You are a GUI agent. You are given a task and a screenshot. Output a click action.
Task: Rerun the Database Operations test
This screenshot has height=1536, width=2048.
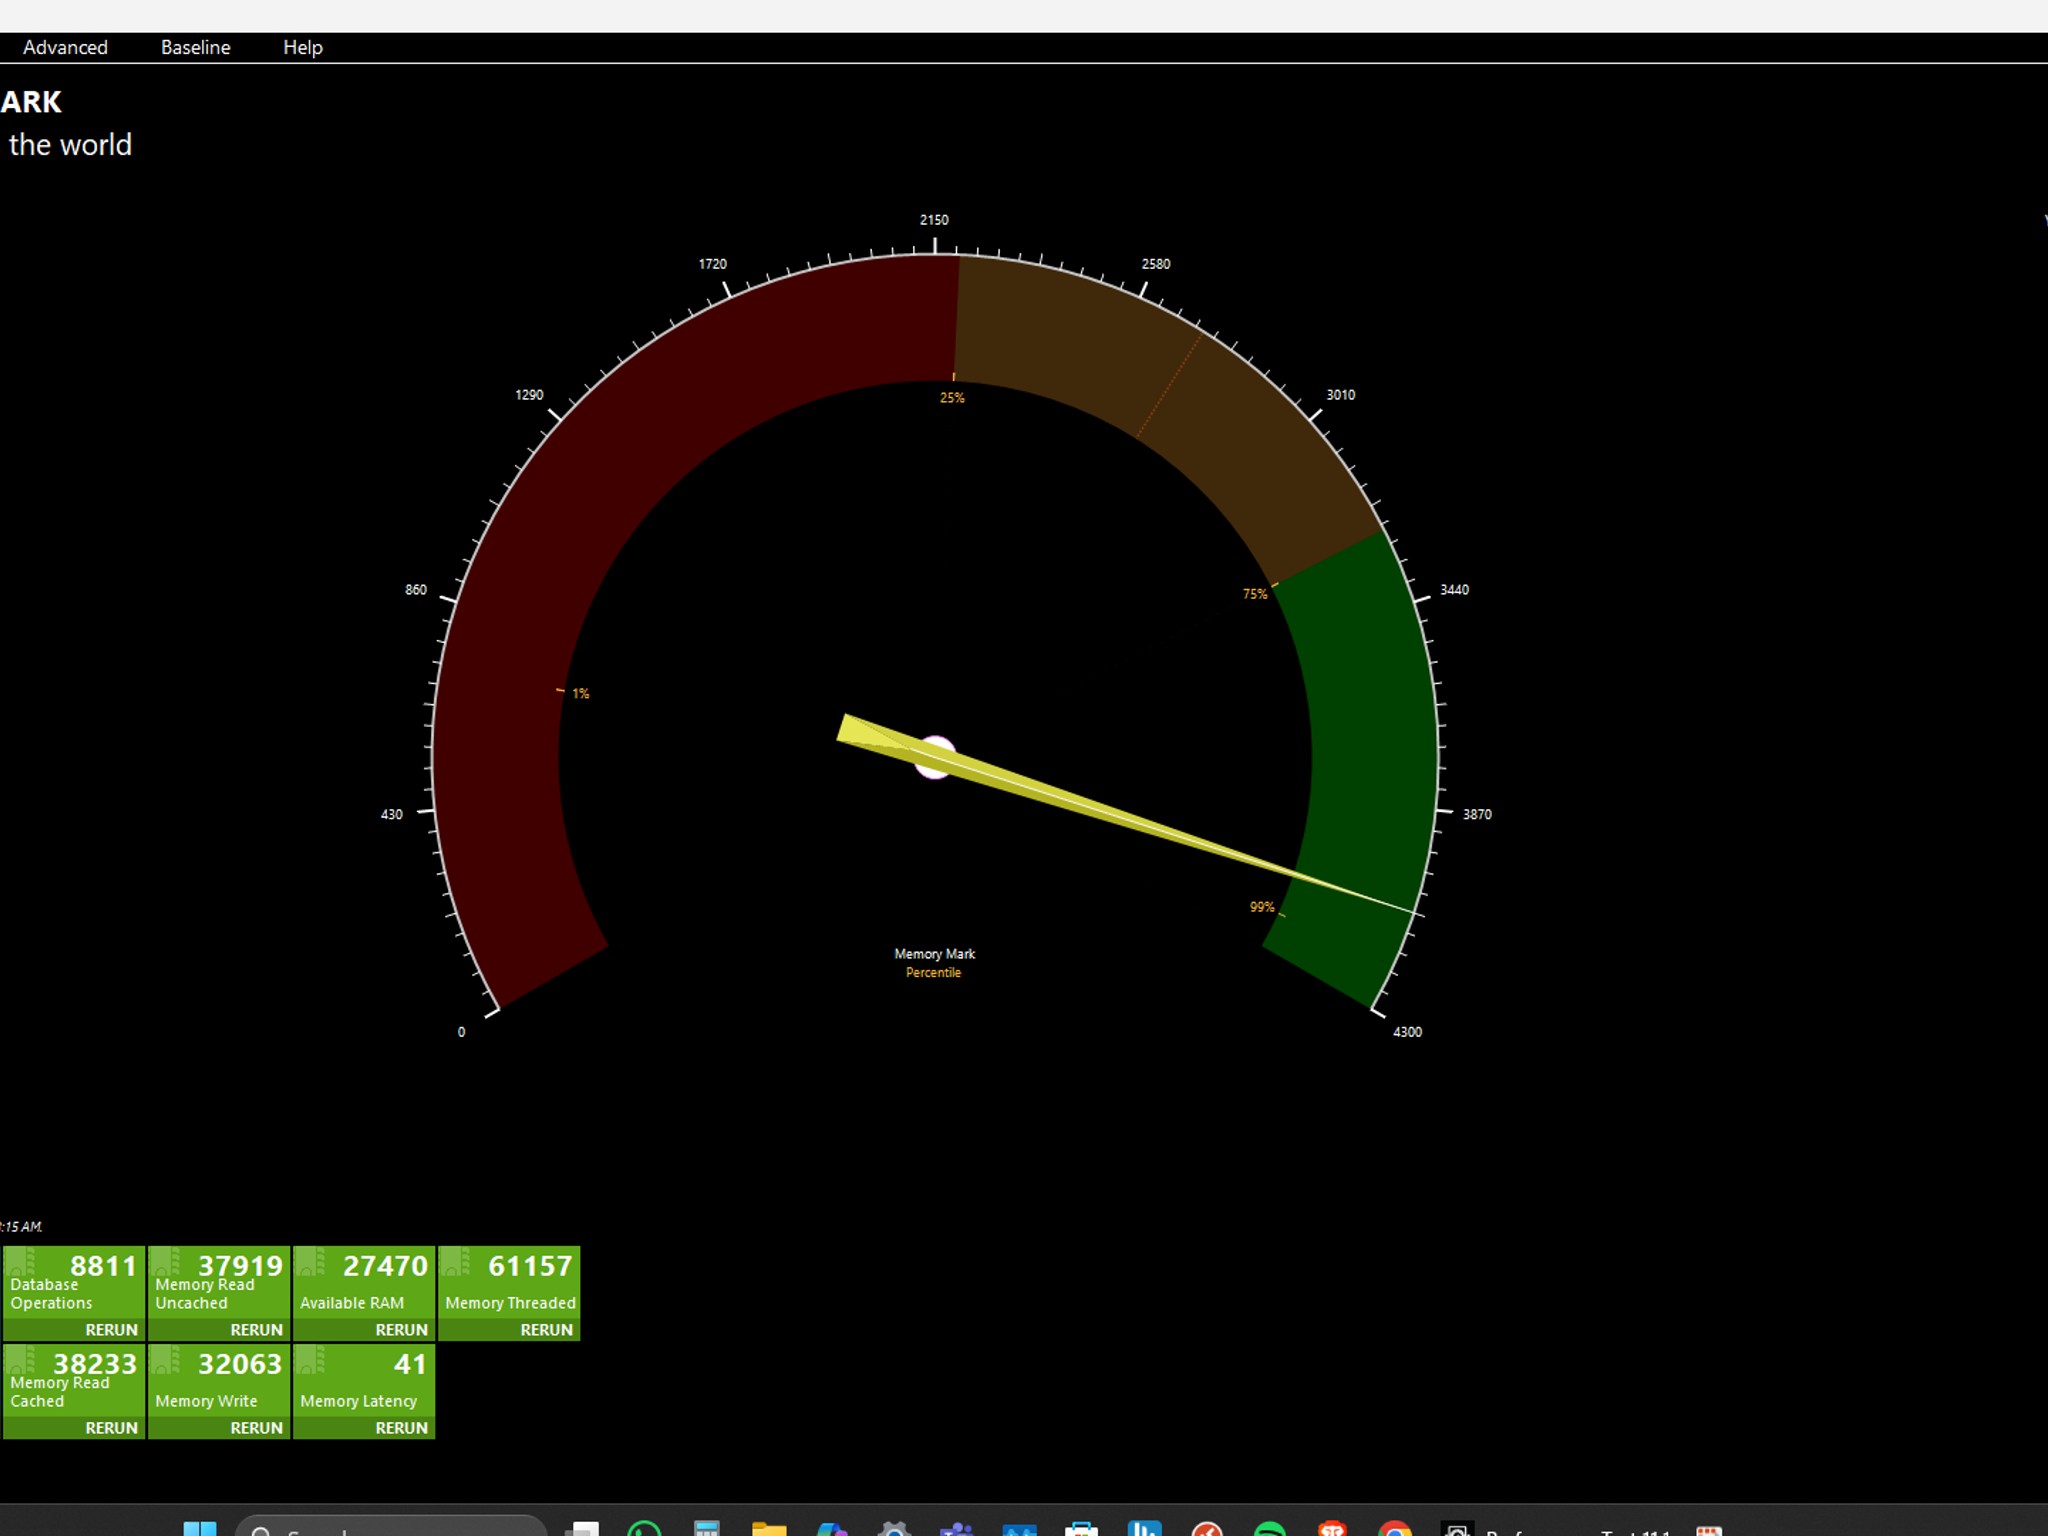pos(111,1330)
